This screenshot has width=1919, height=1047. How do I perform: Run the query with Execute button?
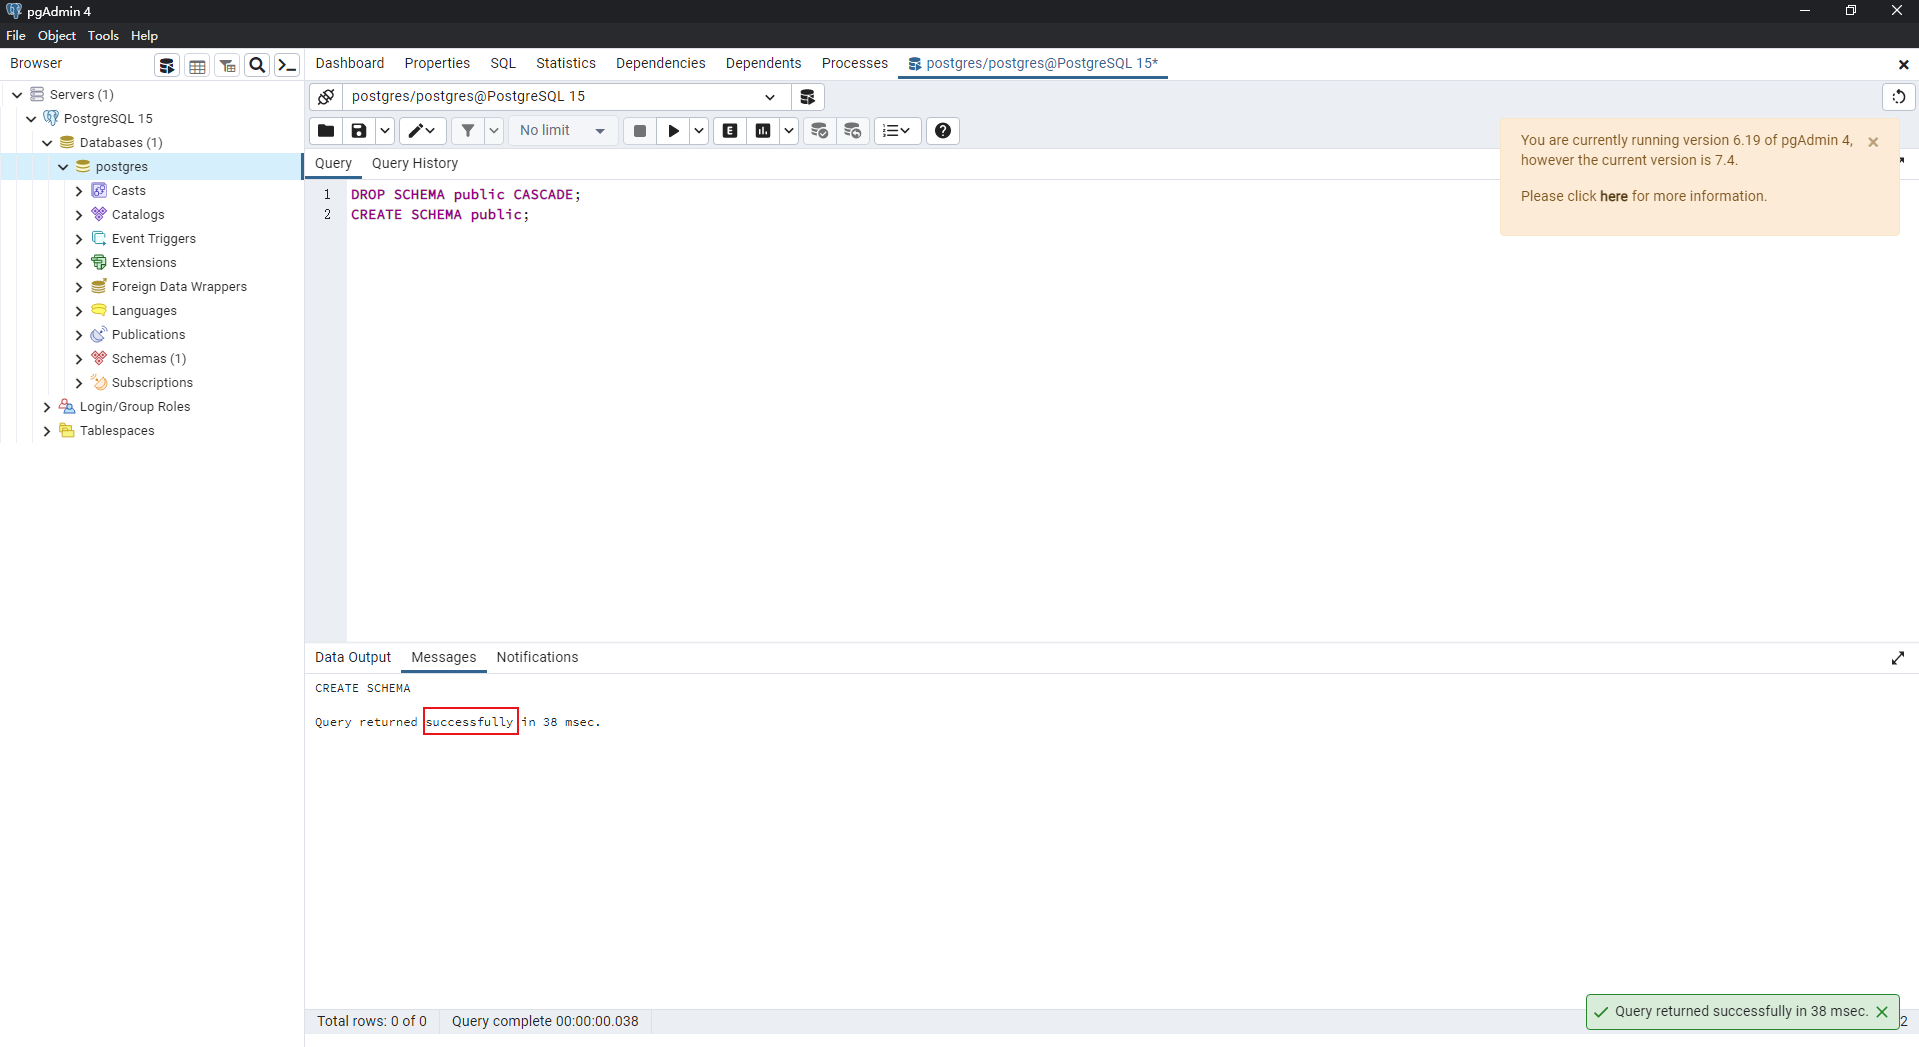point(673,131)
